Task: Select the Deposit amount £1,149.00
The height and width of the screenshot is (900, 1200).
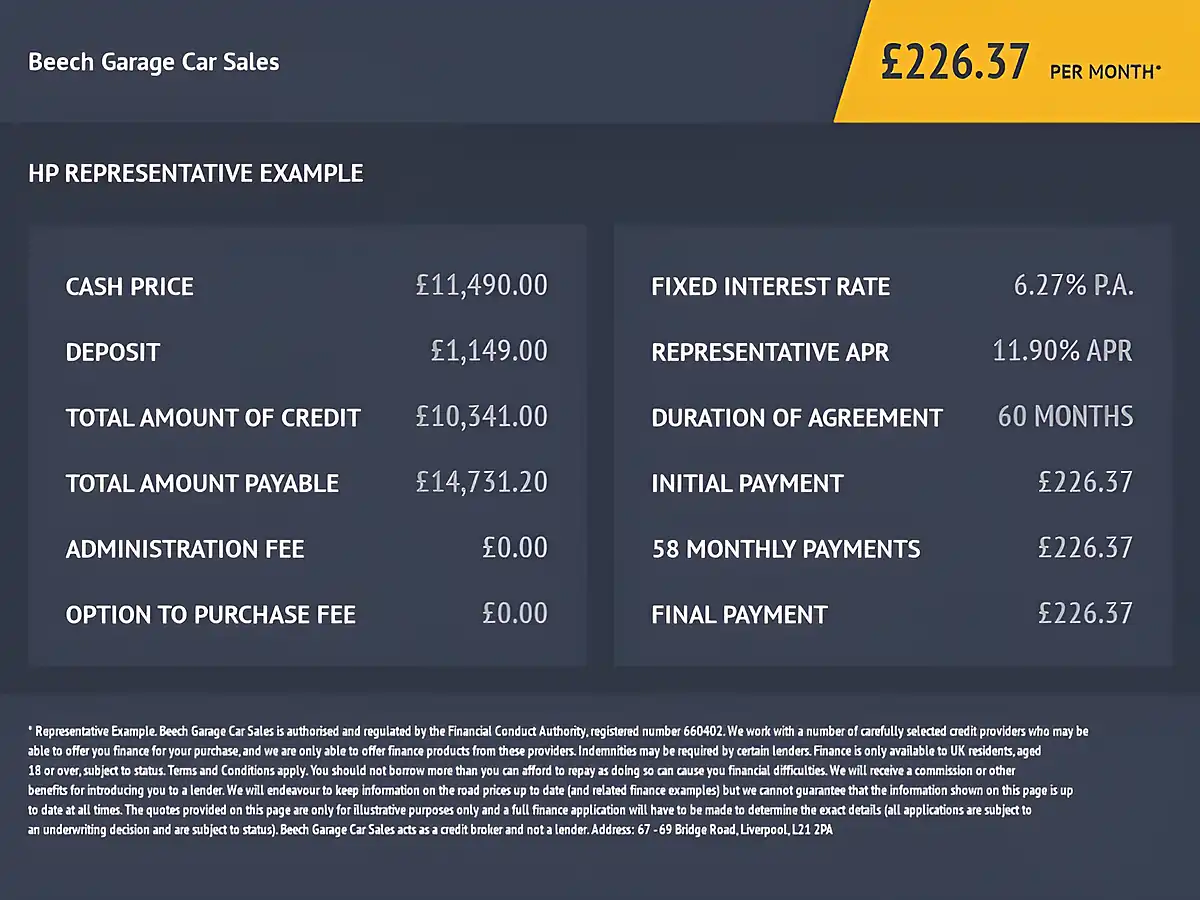Action: point(489,352)
